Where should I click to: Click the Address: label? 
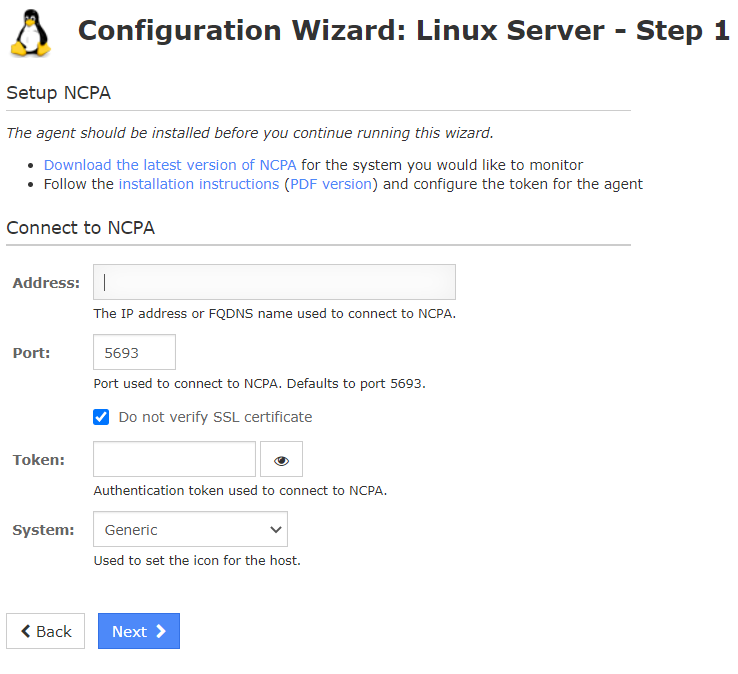pyautogui.click(x=46, y=283)
